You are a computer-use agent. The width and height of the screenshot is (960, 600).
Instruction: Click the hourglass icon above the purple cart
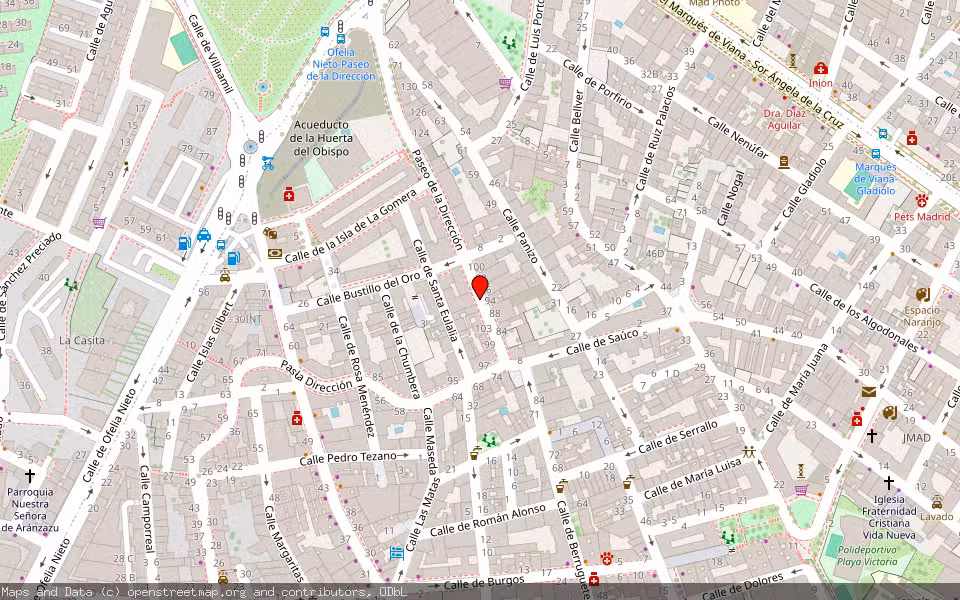click(800, 471)
